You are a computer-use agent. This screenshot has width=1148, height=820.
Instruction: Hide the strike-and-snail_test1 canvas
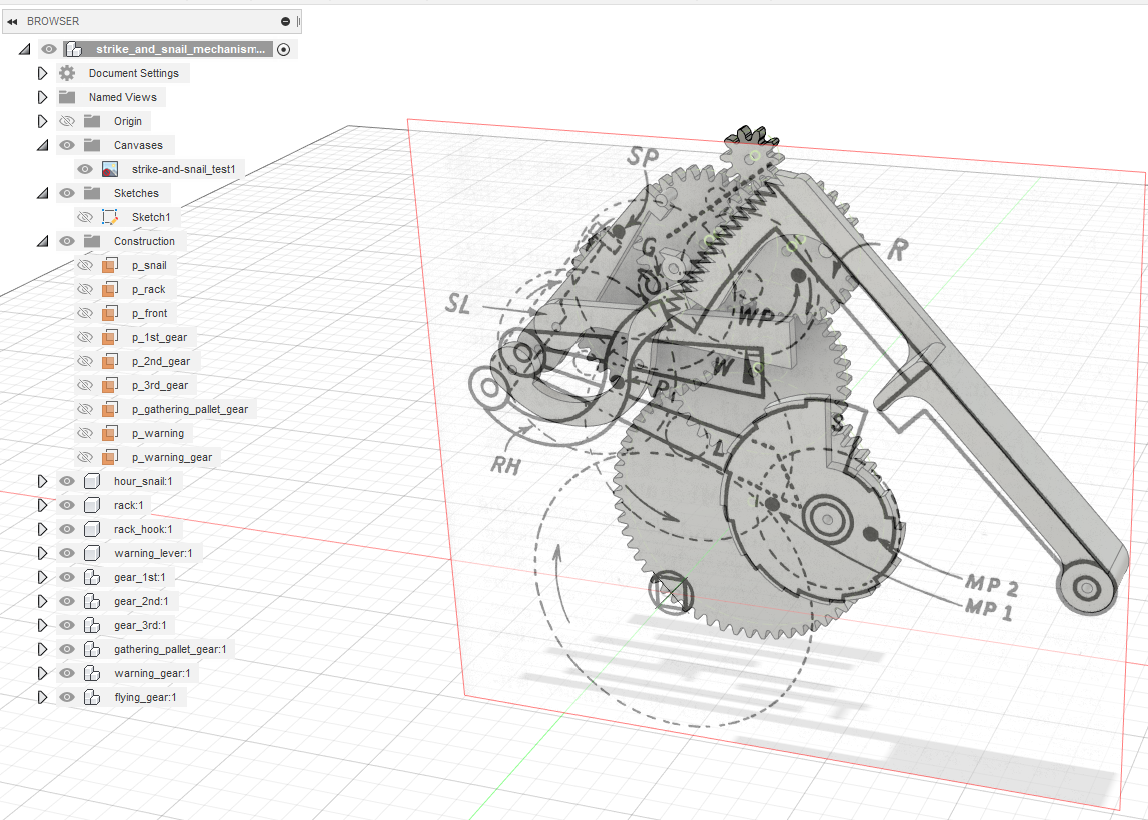[85, 169]
